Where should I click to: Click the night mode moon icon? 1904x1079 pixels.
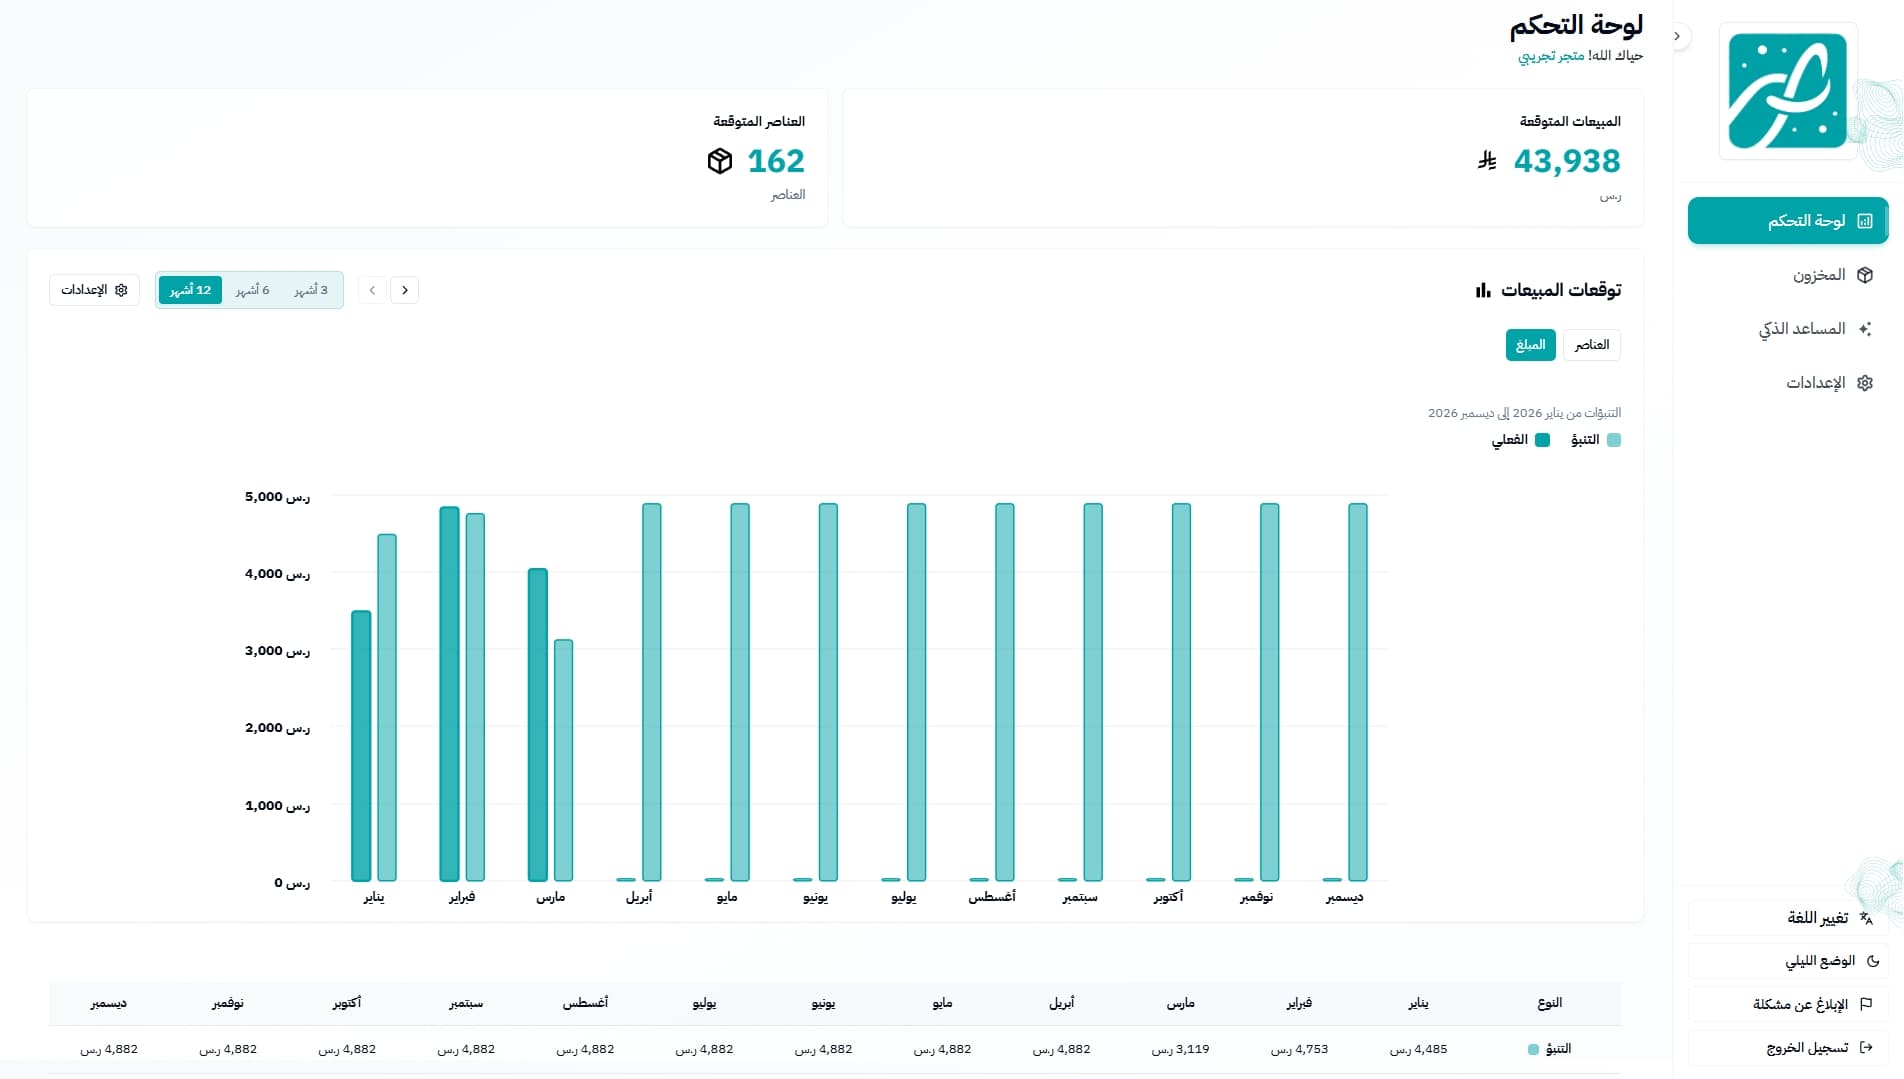tap(1872, 961)
